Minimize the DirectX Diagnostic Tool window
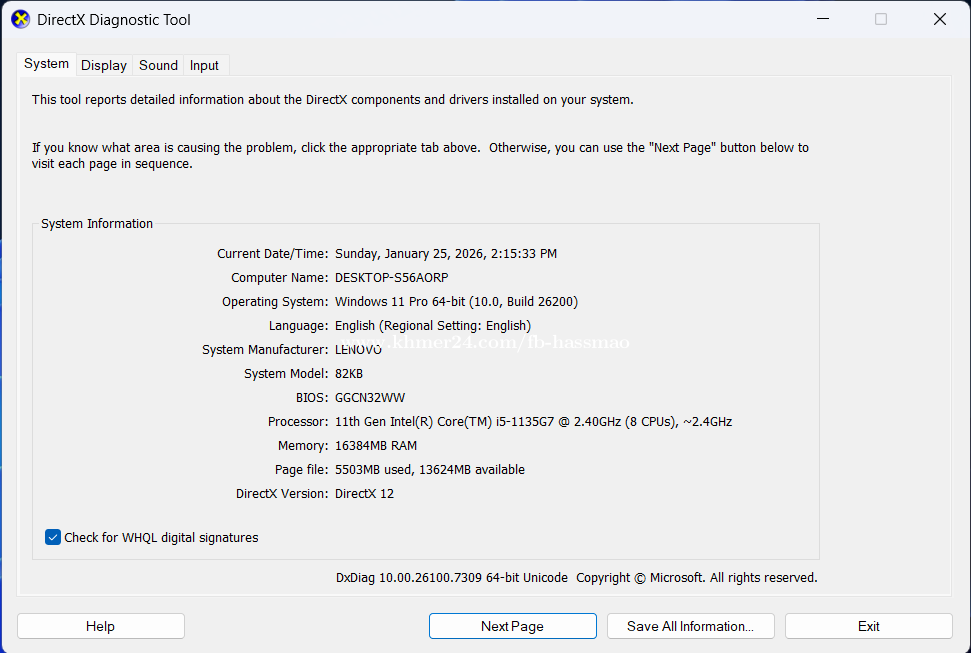This screenshot has width=971, height=653. tap(823, 19)
